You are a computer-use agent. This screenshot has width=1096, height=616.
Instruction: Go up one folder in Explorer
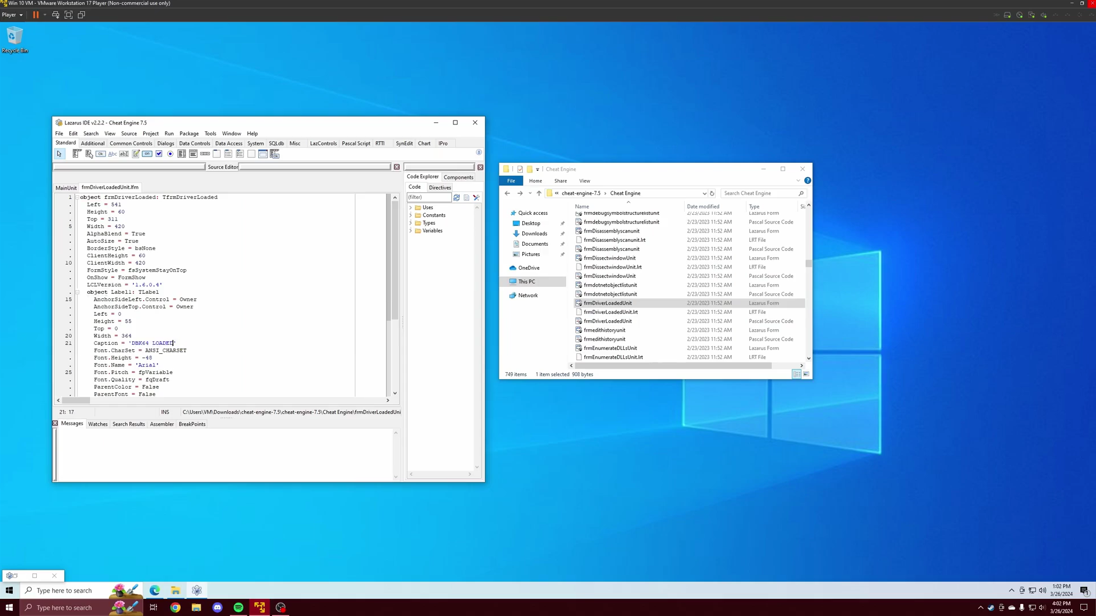tap(539, 194)
